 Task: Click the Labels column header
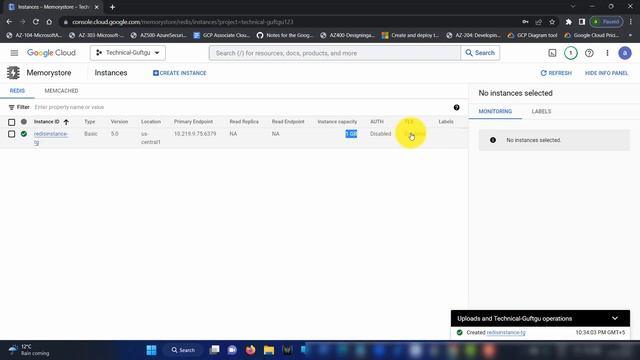coord(446,122)
